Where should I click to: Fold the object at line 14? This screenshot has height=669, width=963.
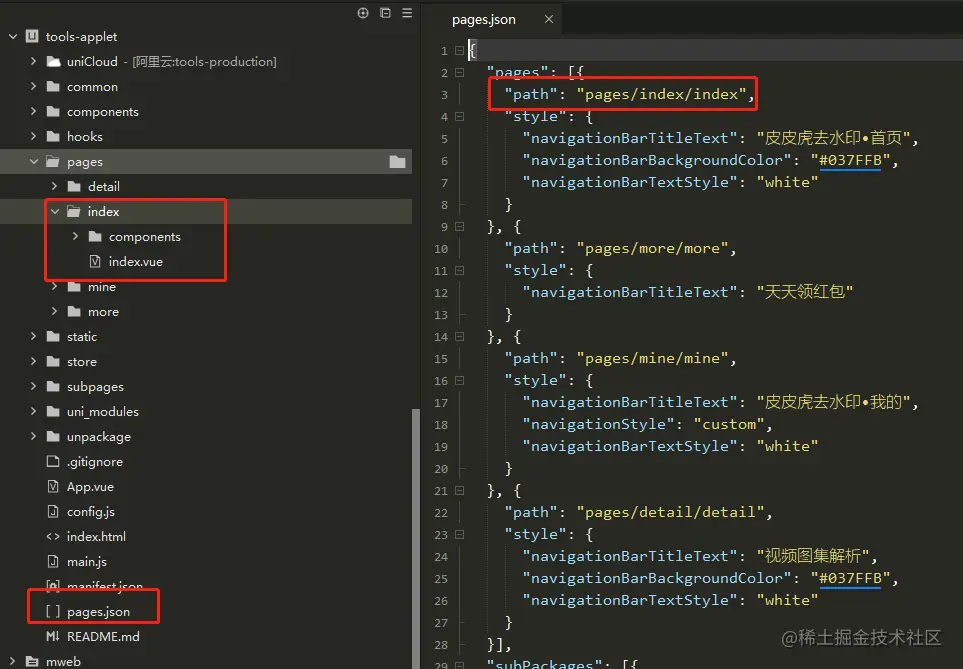[x=459, y=336]
